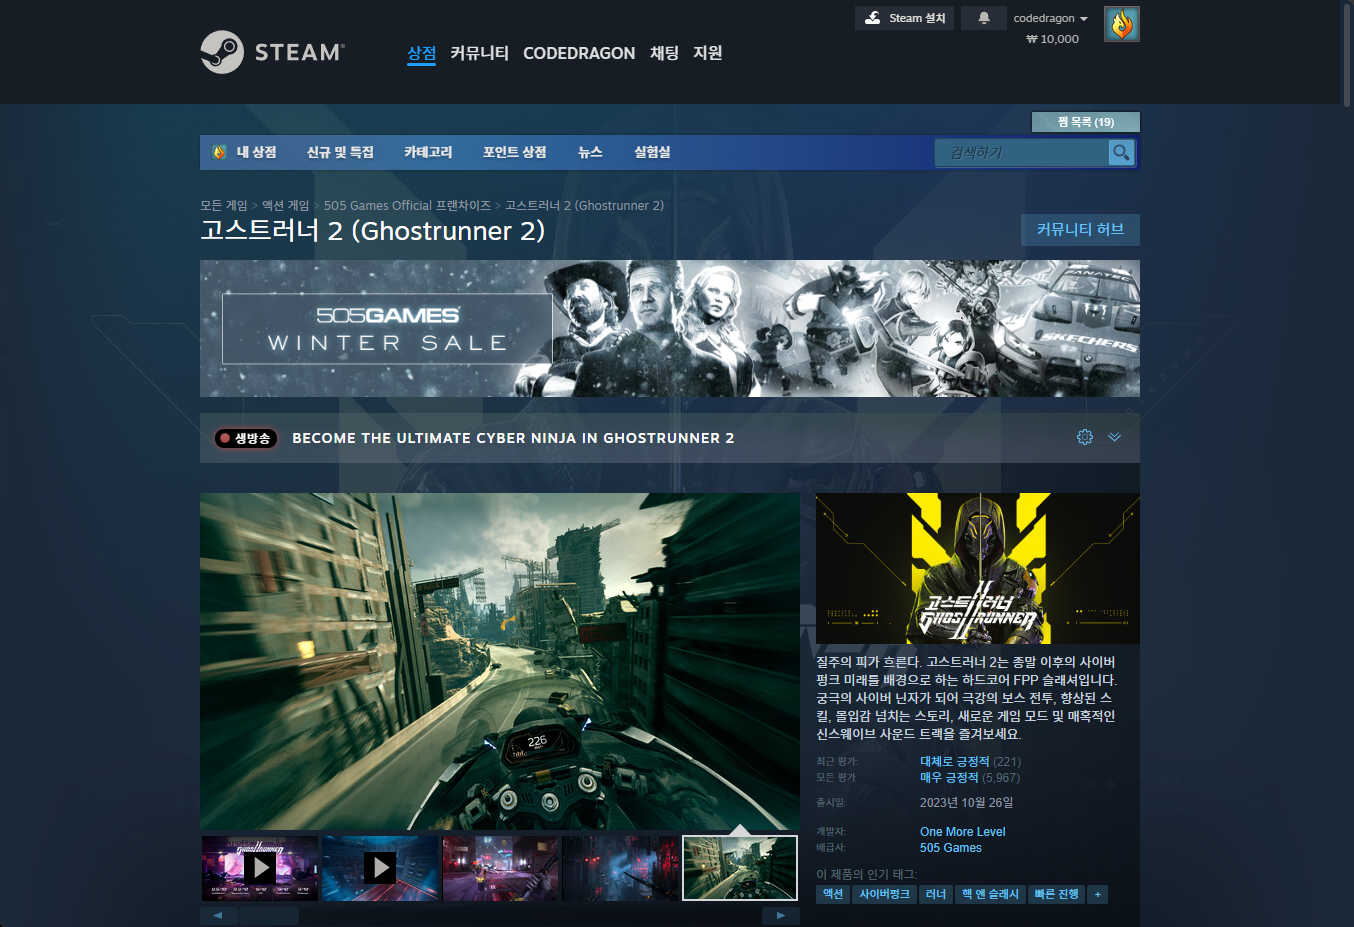Image resolution: width=1354 pixels, height=927 pixels.
Task: Open the 신규 및 특집 tab
Action: (340, 152)
